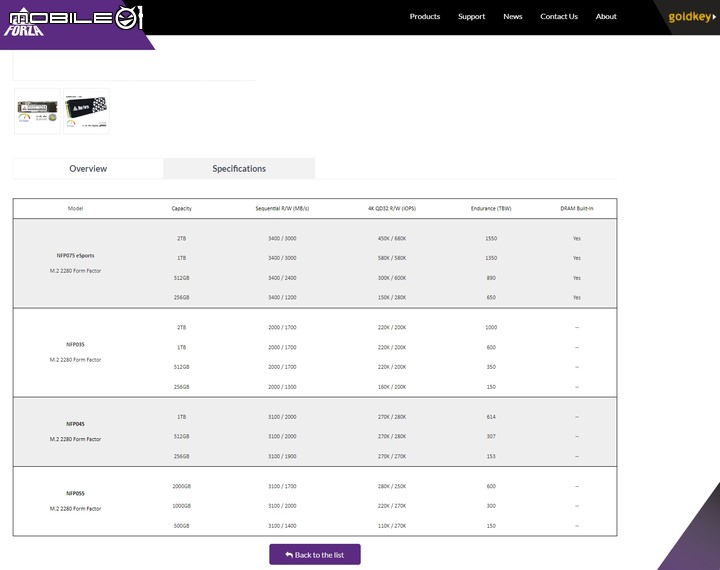Viewport: 720px width, 570px height.
Task: Click the 3100 / 1900 sequential speed cell
Action: (x=282, y=457)
